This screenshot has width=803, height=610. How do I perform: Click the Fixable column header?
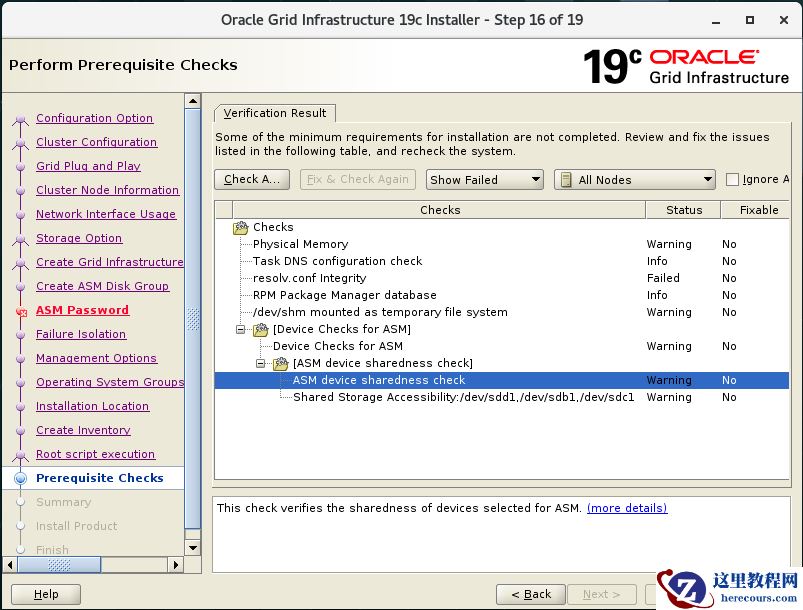(756, 210)
